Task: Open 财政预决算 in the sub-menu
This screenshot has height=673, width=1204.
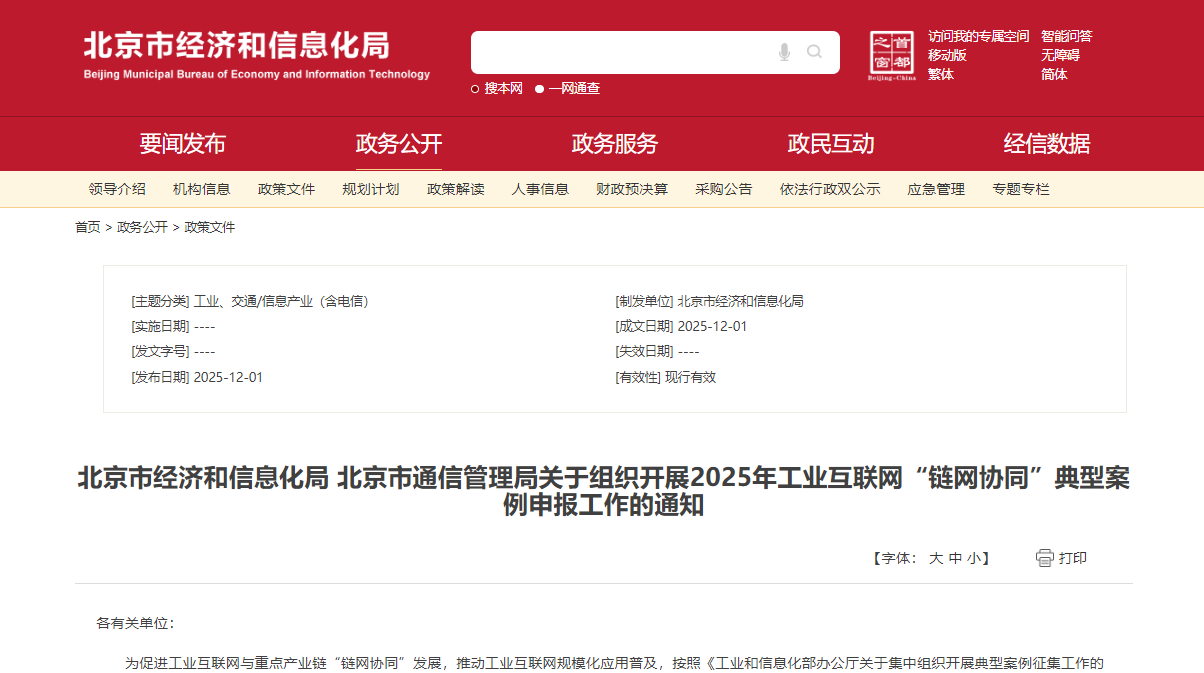Action: point(632,189)
